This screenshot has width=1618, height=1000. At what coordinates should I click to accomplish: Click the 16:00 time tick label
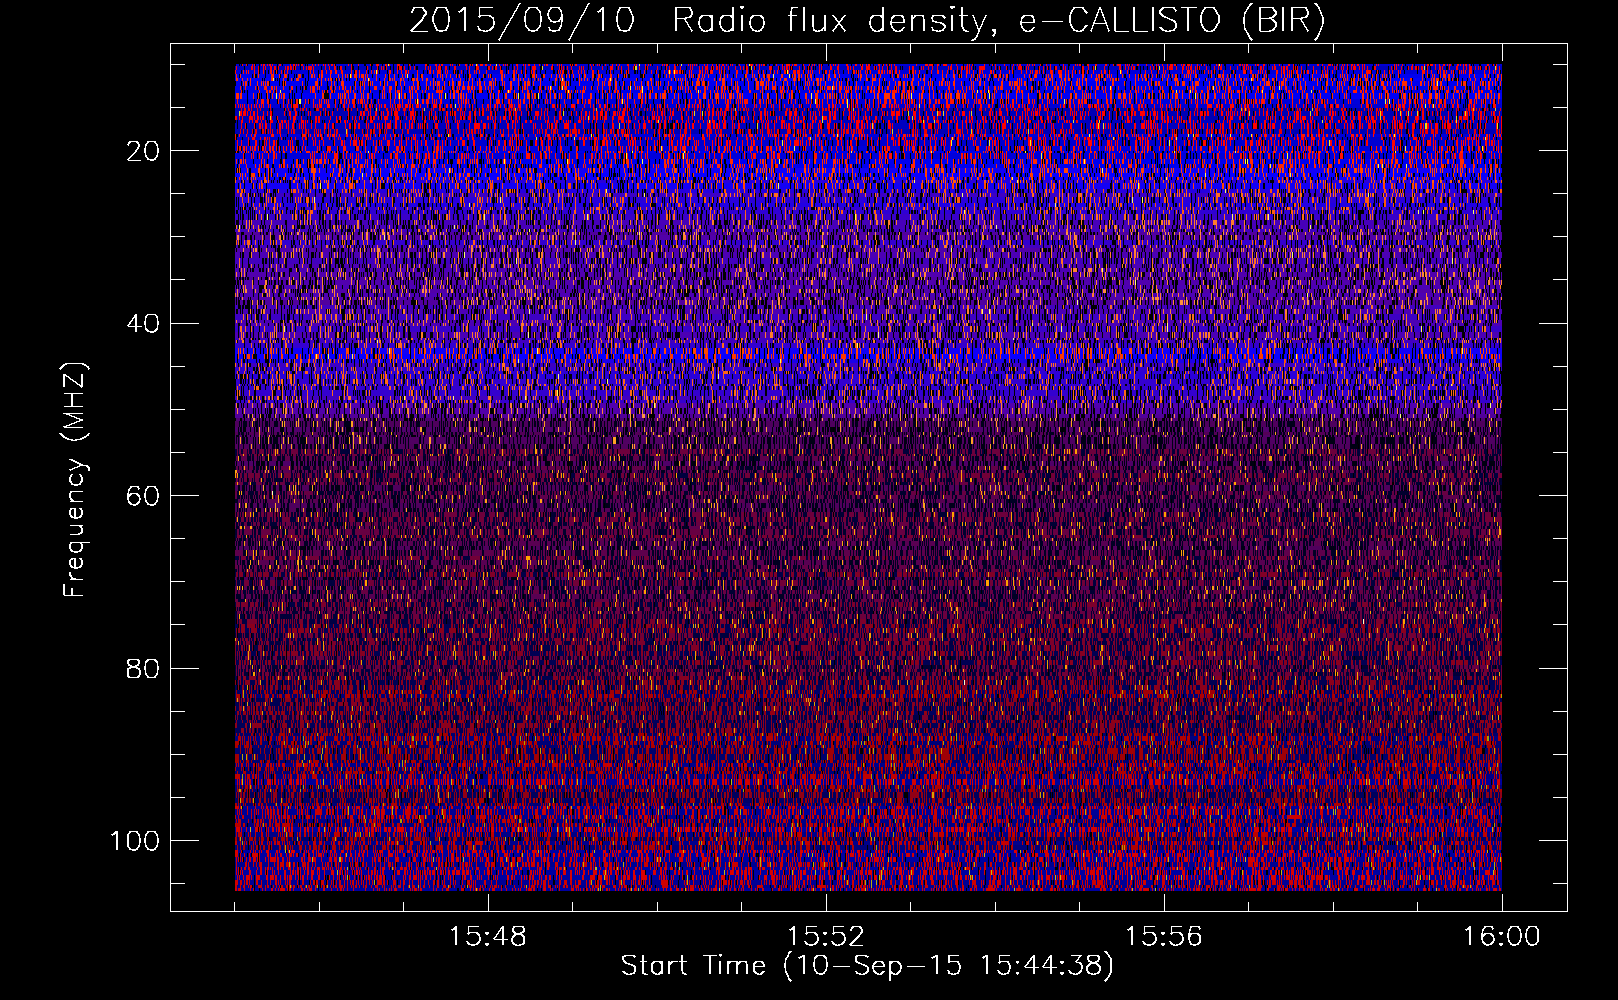point(1502,937)
